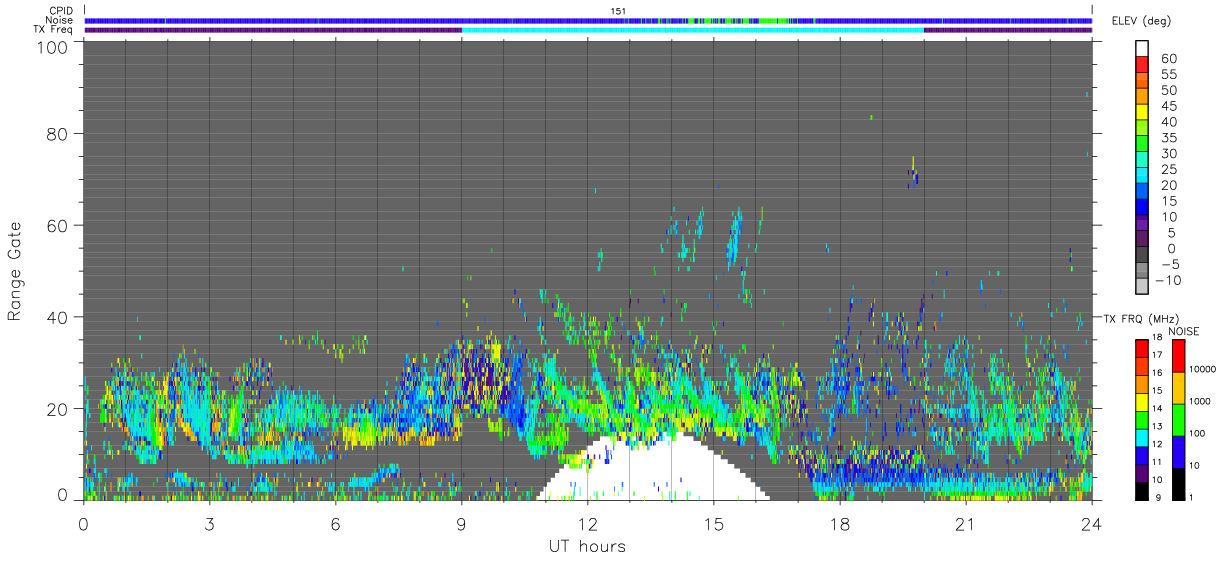Click the x-axis tick label "21"
Image resolution: width=1228 pixels, height=567 pixels.
(966, 523)
